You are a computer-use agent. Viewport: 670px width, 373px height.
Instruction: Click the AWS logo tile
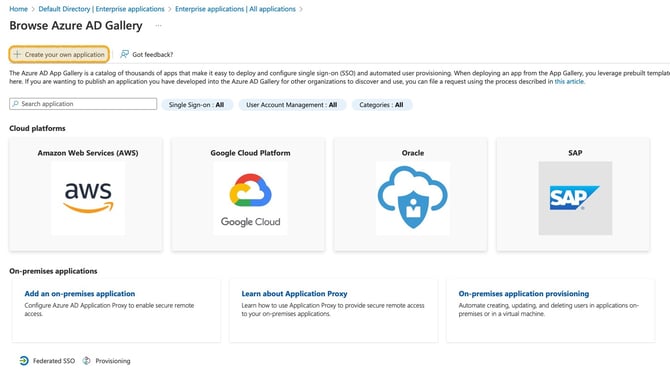88,198
